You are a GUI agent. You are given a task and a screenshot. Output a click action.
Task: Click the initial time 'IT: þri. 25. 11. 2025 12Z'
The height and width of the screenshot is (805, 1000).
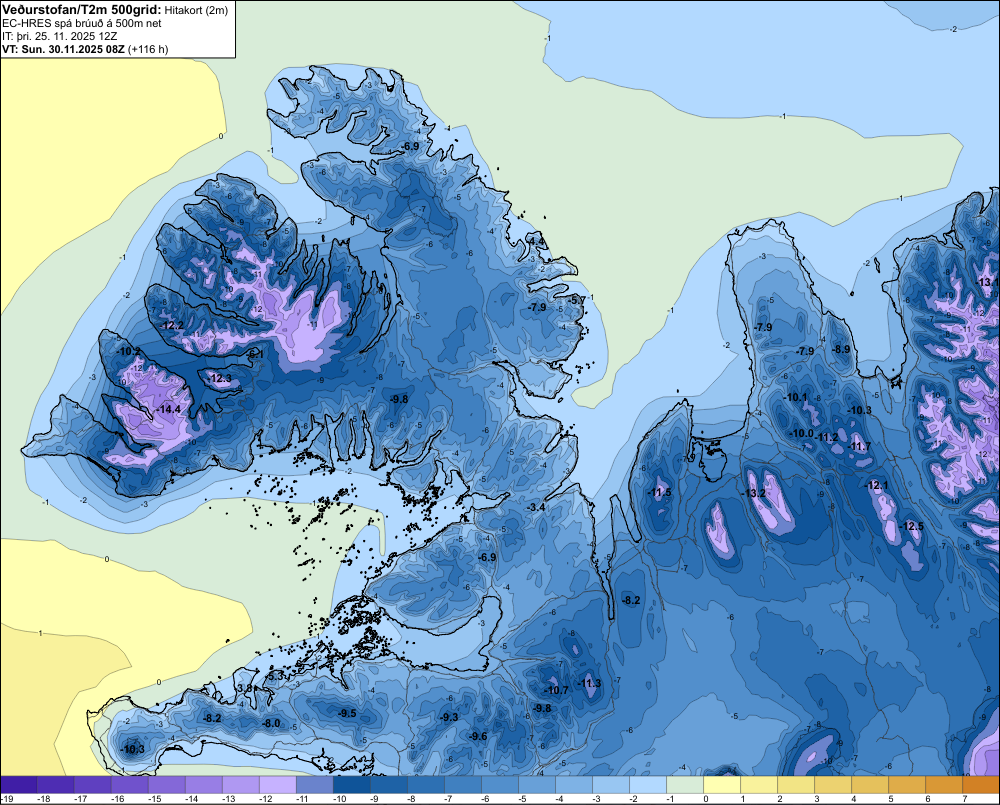[59, 36]
